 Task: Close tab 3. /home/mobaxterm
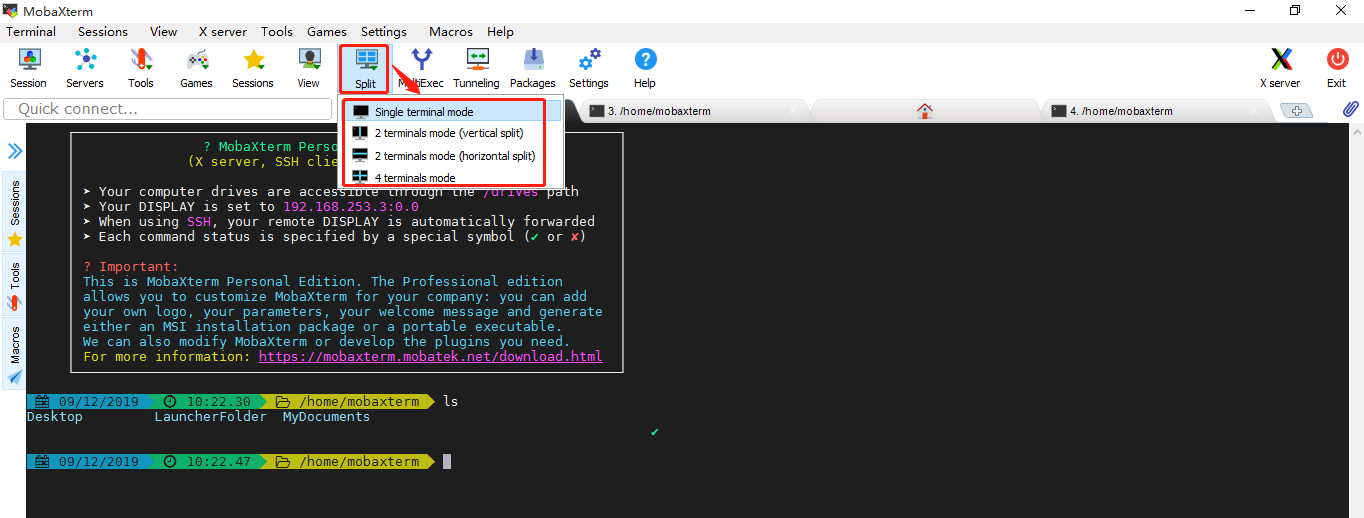793,111
